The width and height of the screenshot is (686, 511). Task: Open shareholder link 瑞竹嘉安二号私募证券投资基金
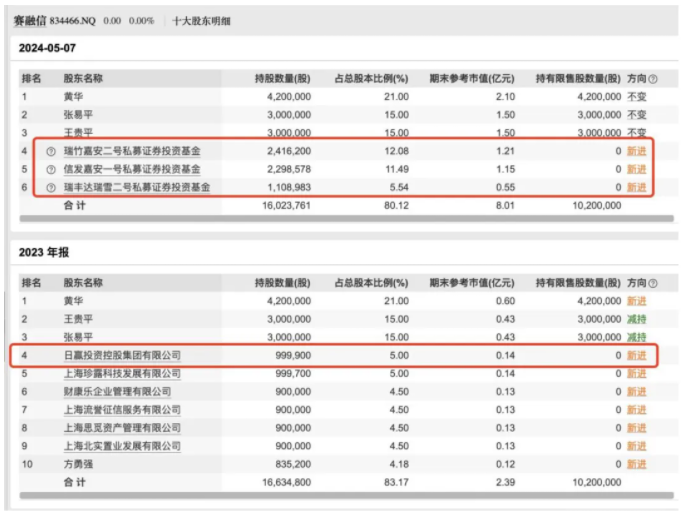pos(132,151)
